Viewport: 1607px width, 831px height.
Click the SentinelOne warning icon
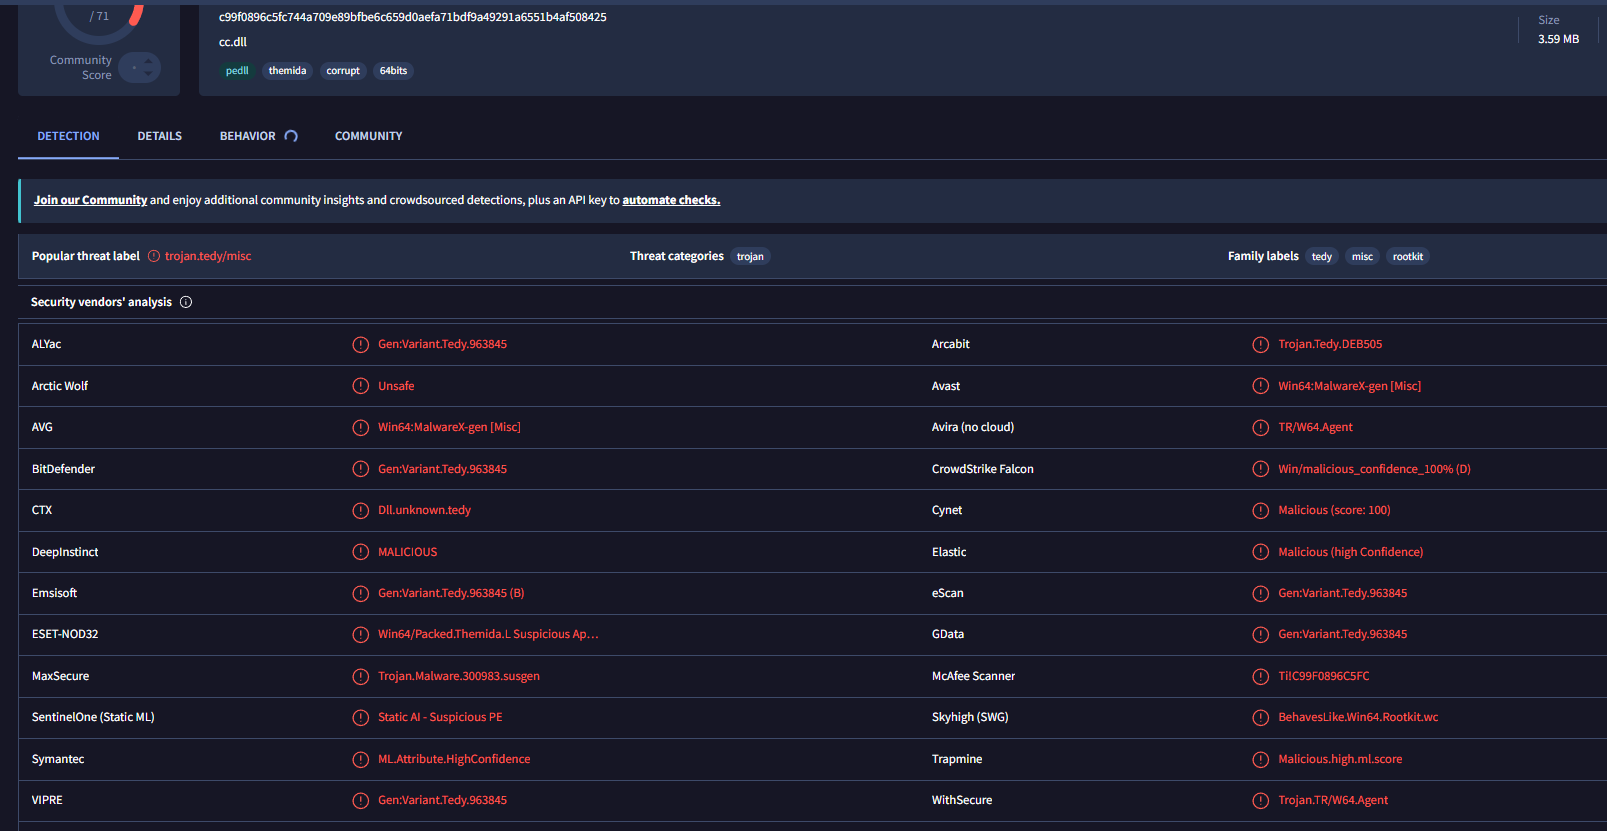(361, 717)
